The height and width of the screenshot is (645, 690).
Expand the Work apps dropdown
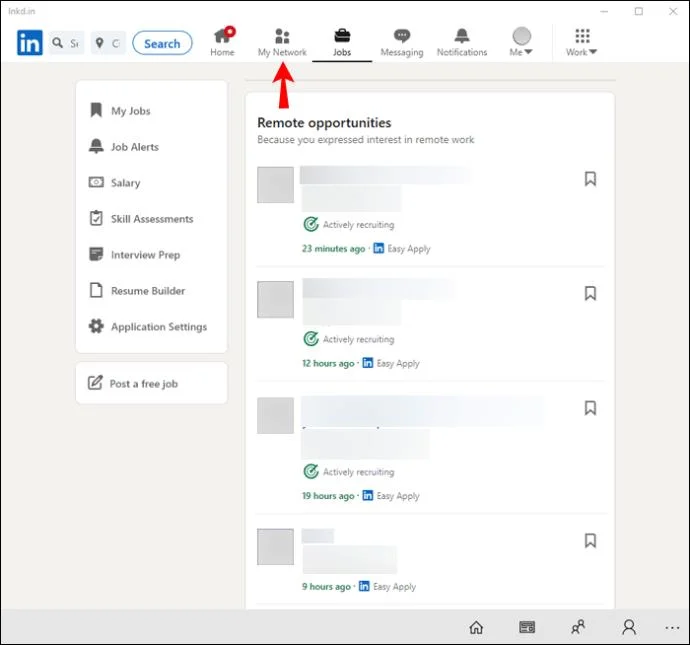click(582, 43)
